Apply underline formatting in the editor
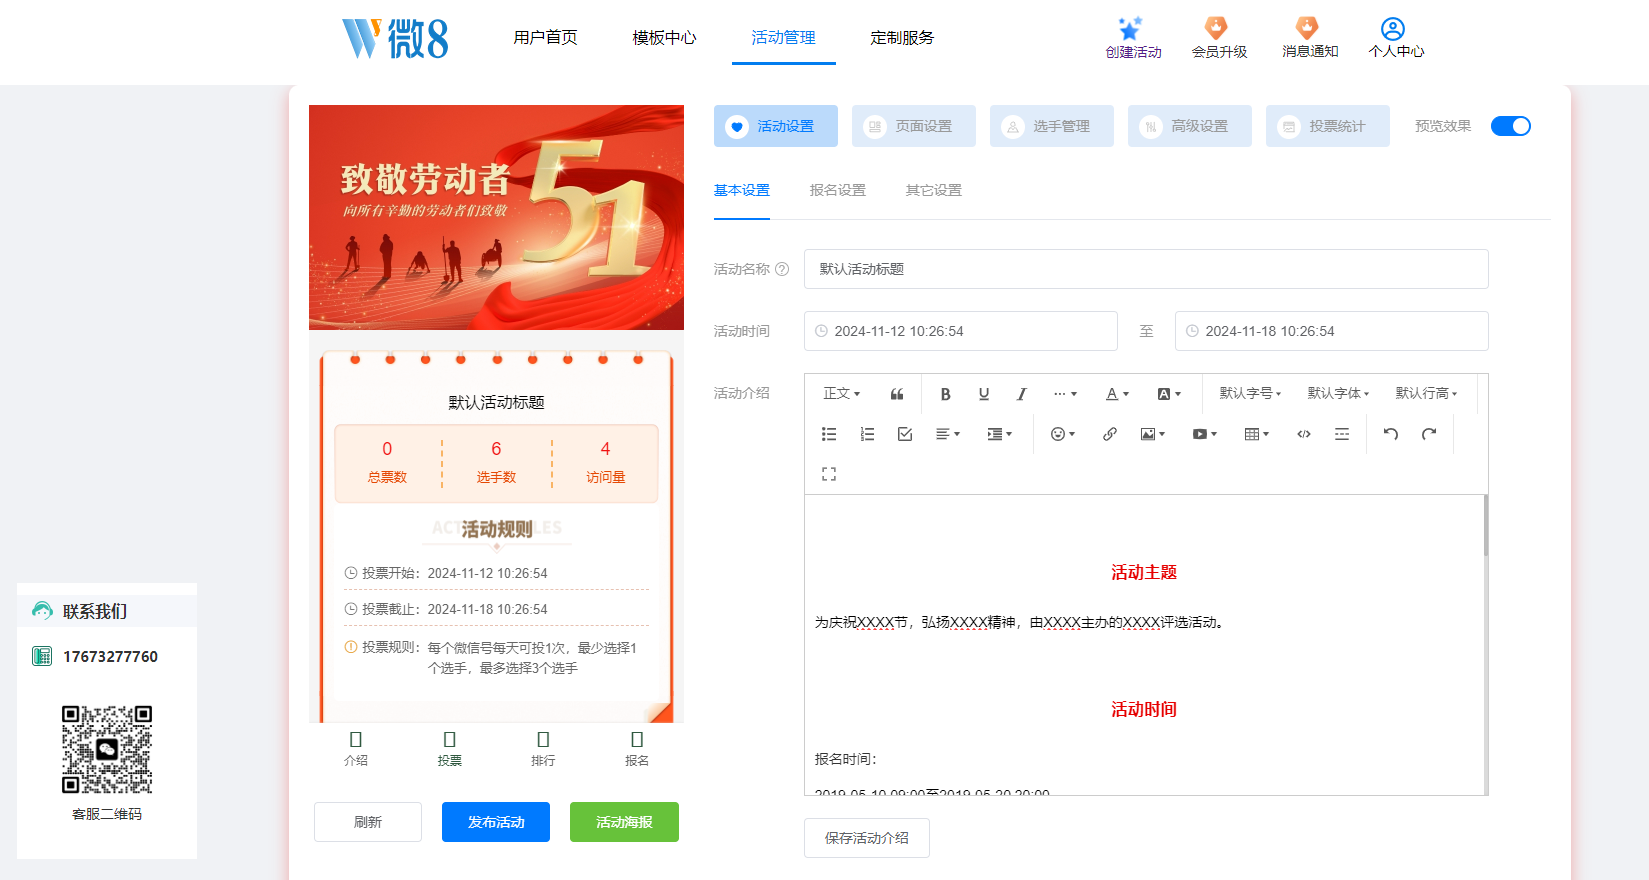This screenshot has height=880, width=1649. click(984, 394)
